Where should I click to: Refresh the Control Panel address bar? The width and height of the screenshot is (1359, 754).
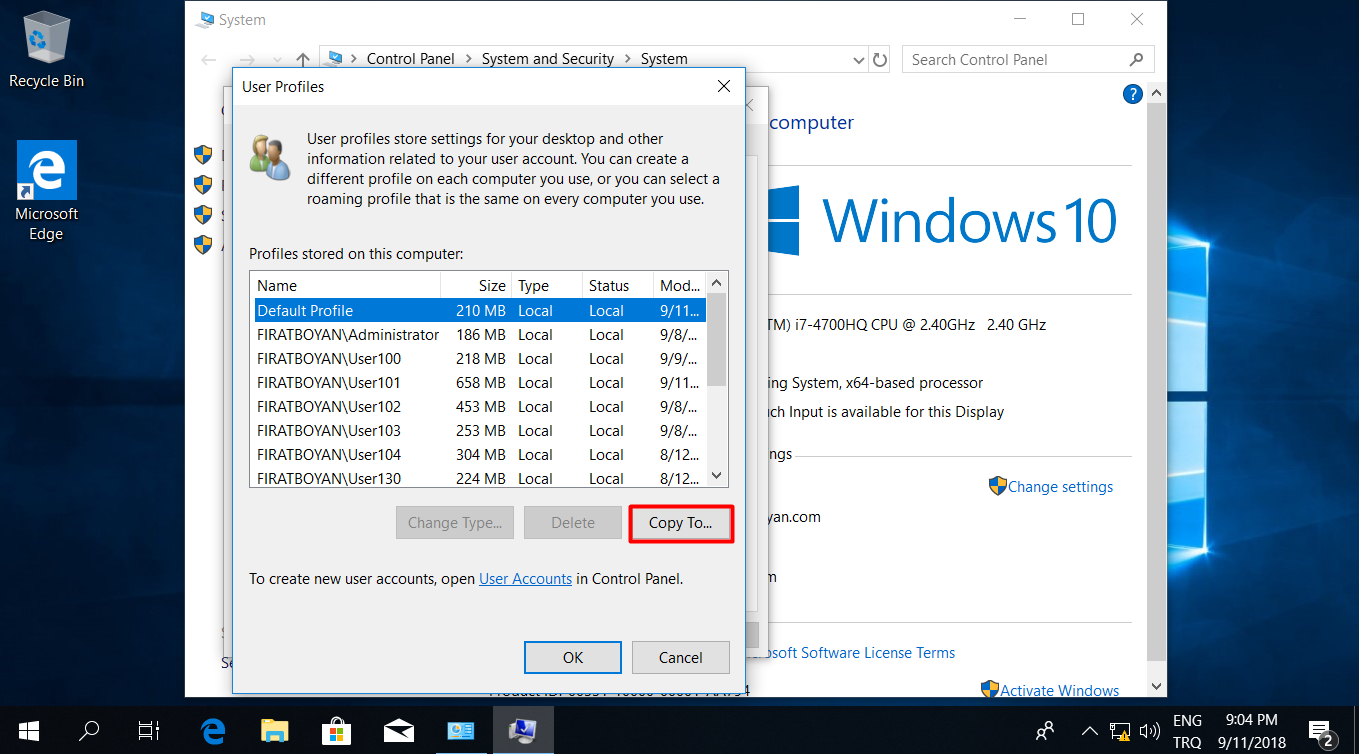point(880,59)
